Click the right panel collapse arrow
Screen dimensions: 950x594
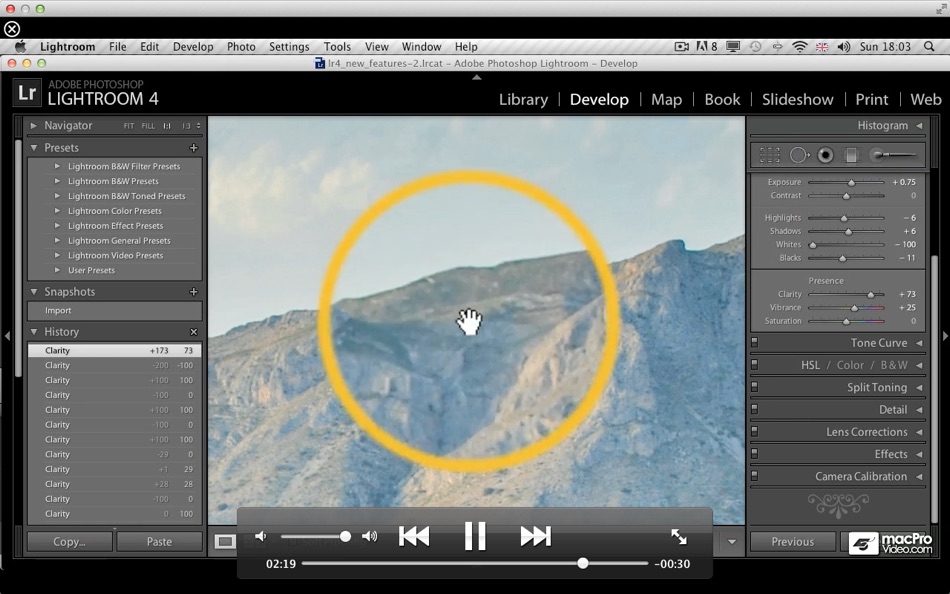pyautogui.click(x=945, y=336)
